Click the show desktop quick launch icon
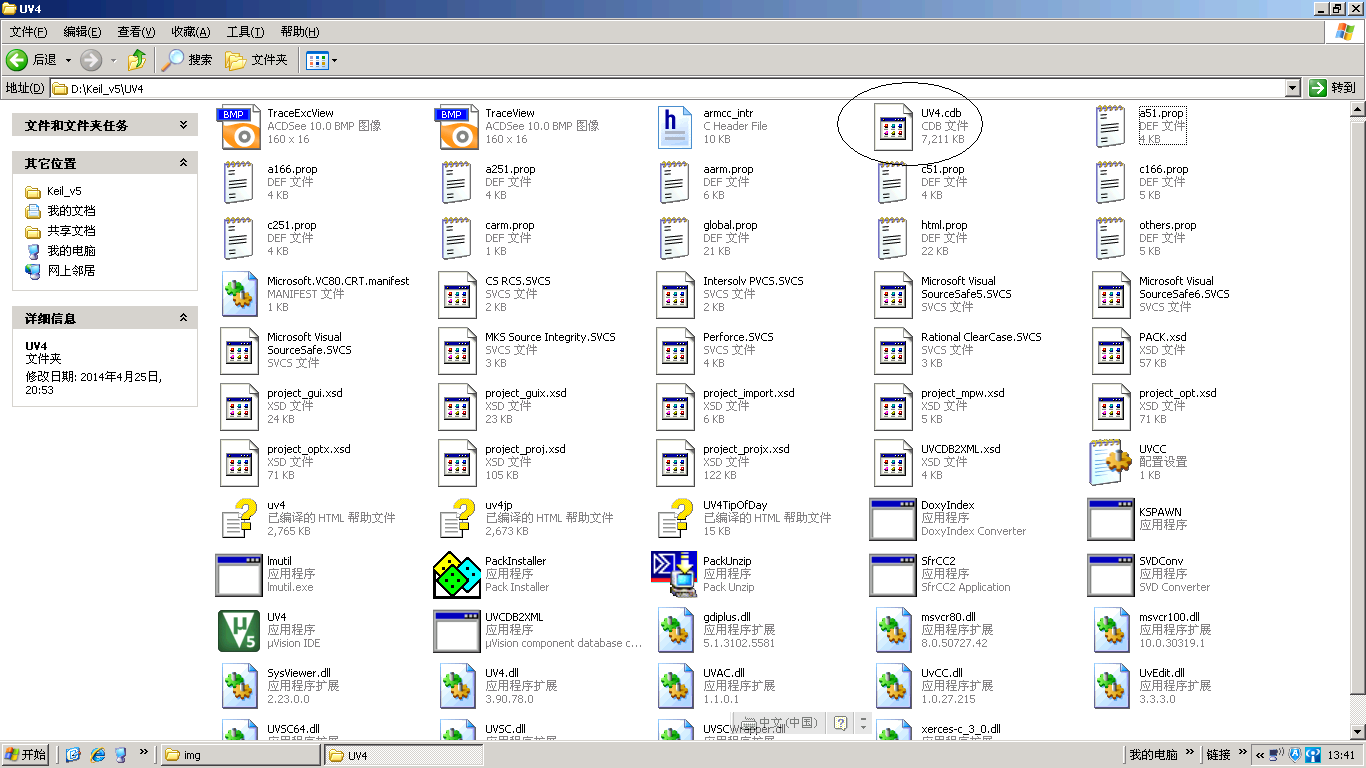Screen dimensions: 1366x768 coord(73,755)
